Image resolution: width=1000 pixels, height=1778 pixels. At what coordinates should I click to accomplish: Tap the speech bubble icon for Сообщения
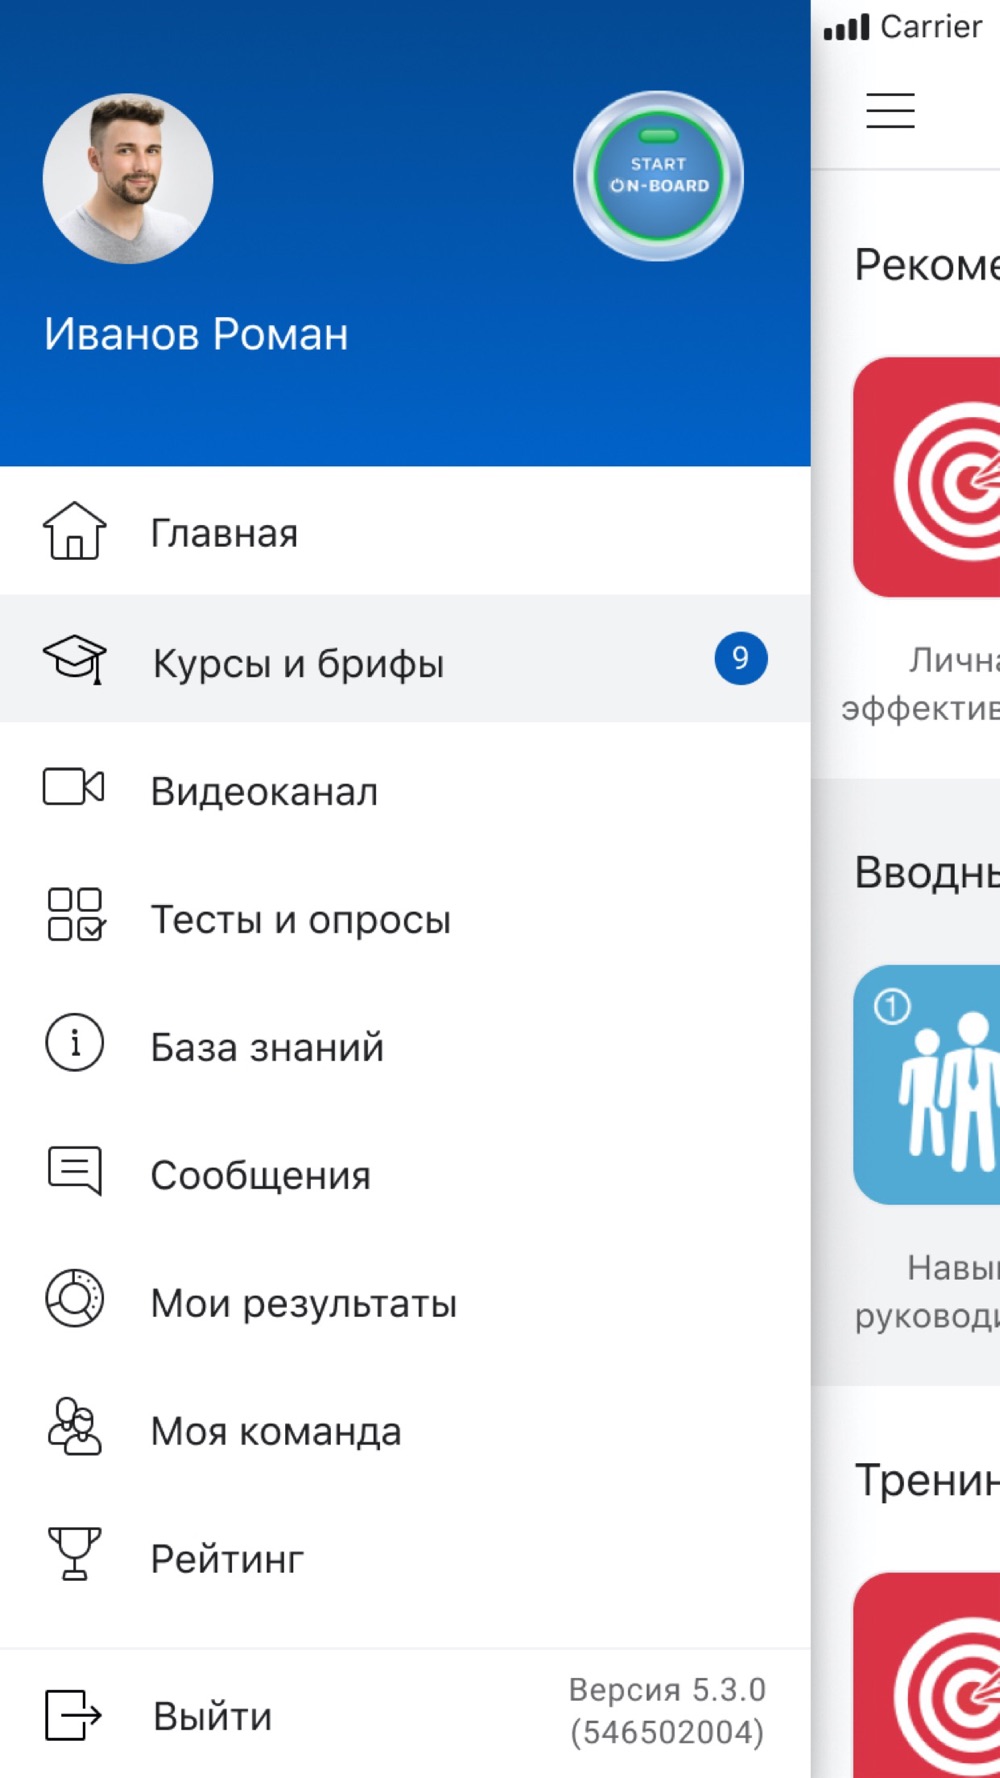pos(75,1171)
